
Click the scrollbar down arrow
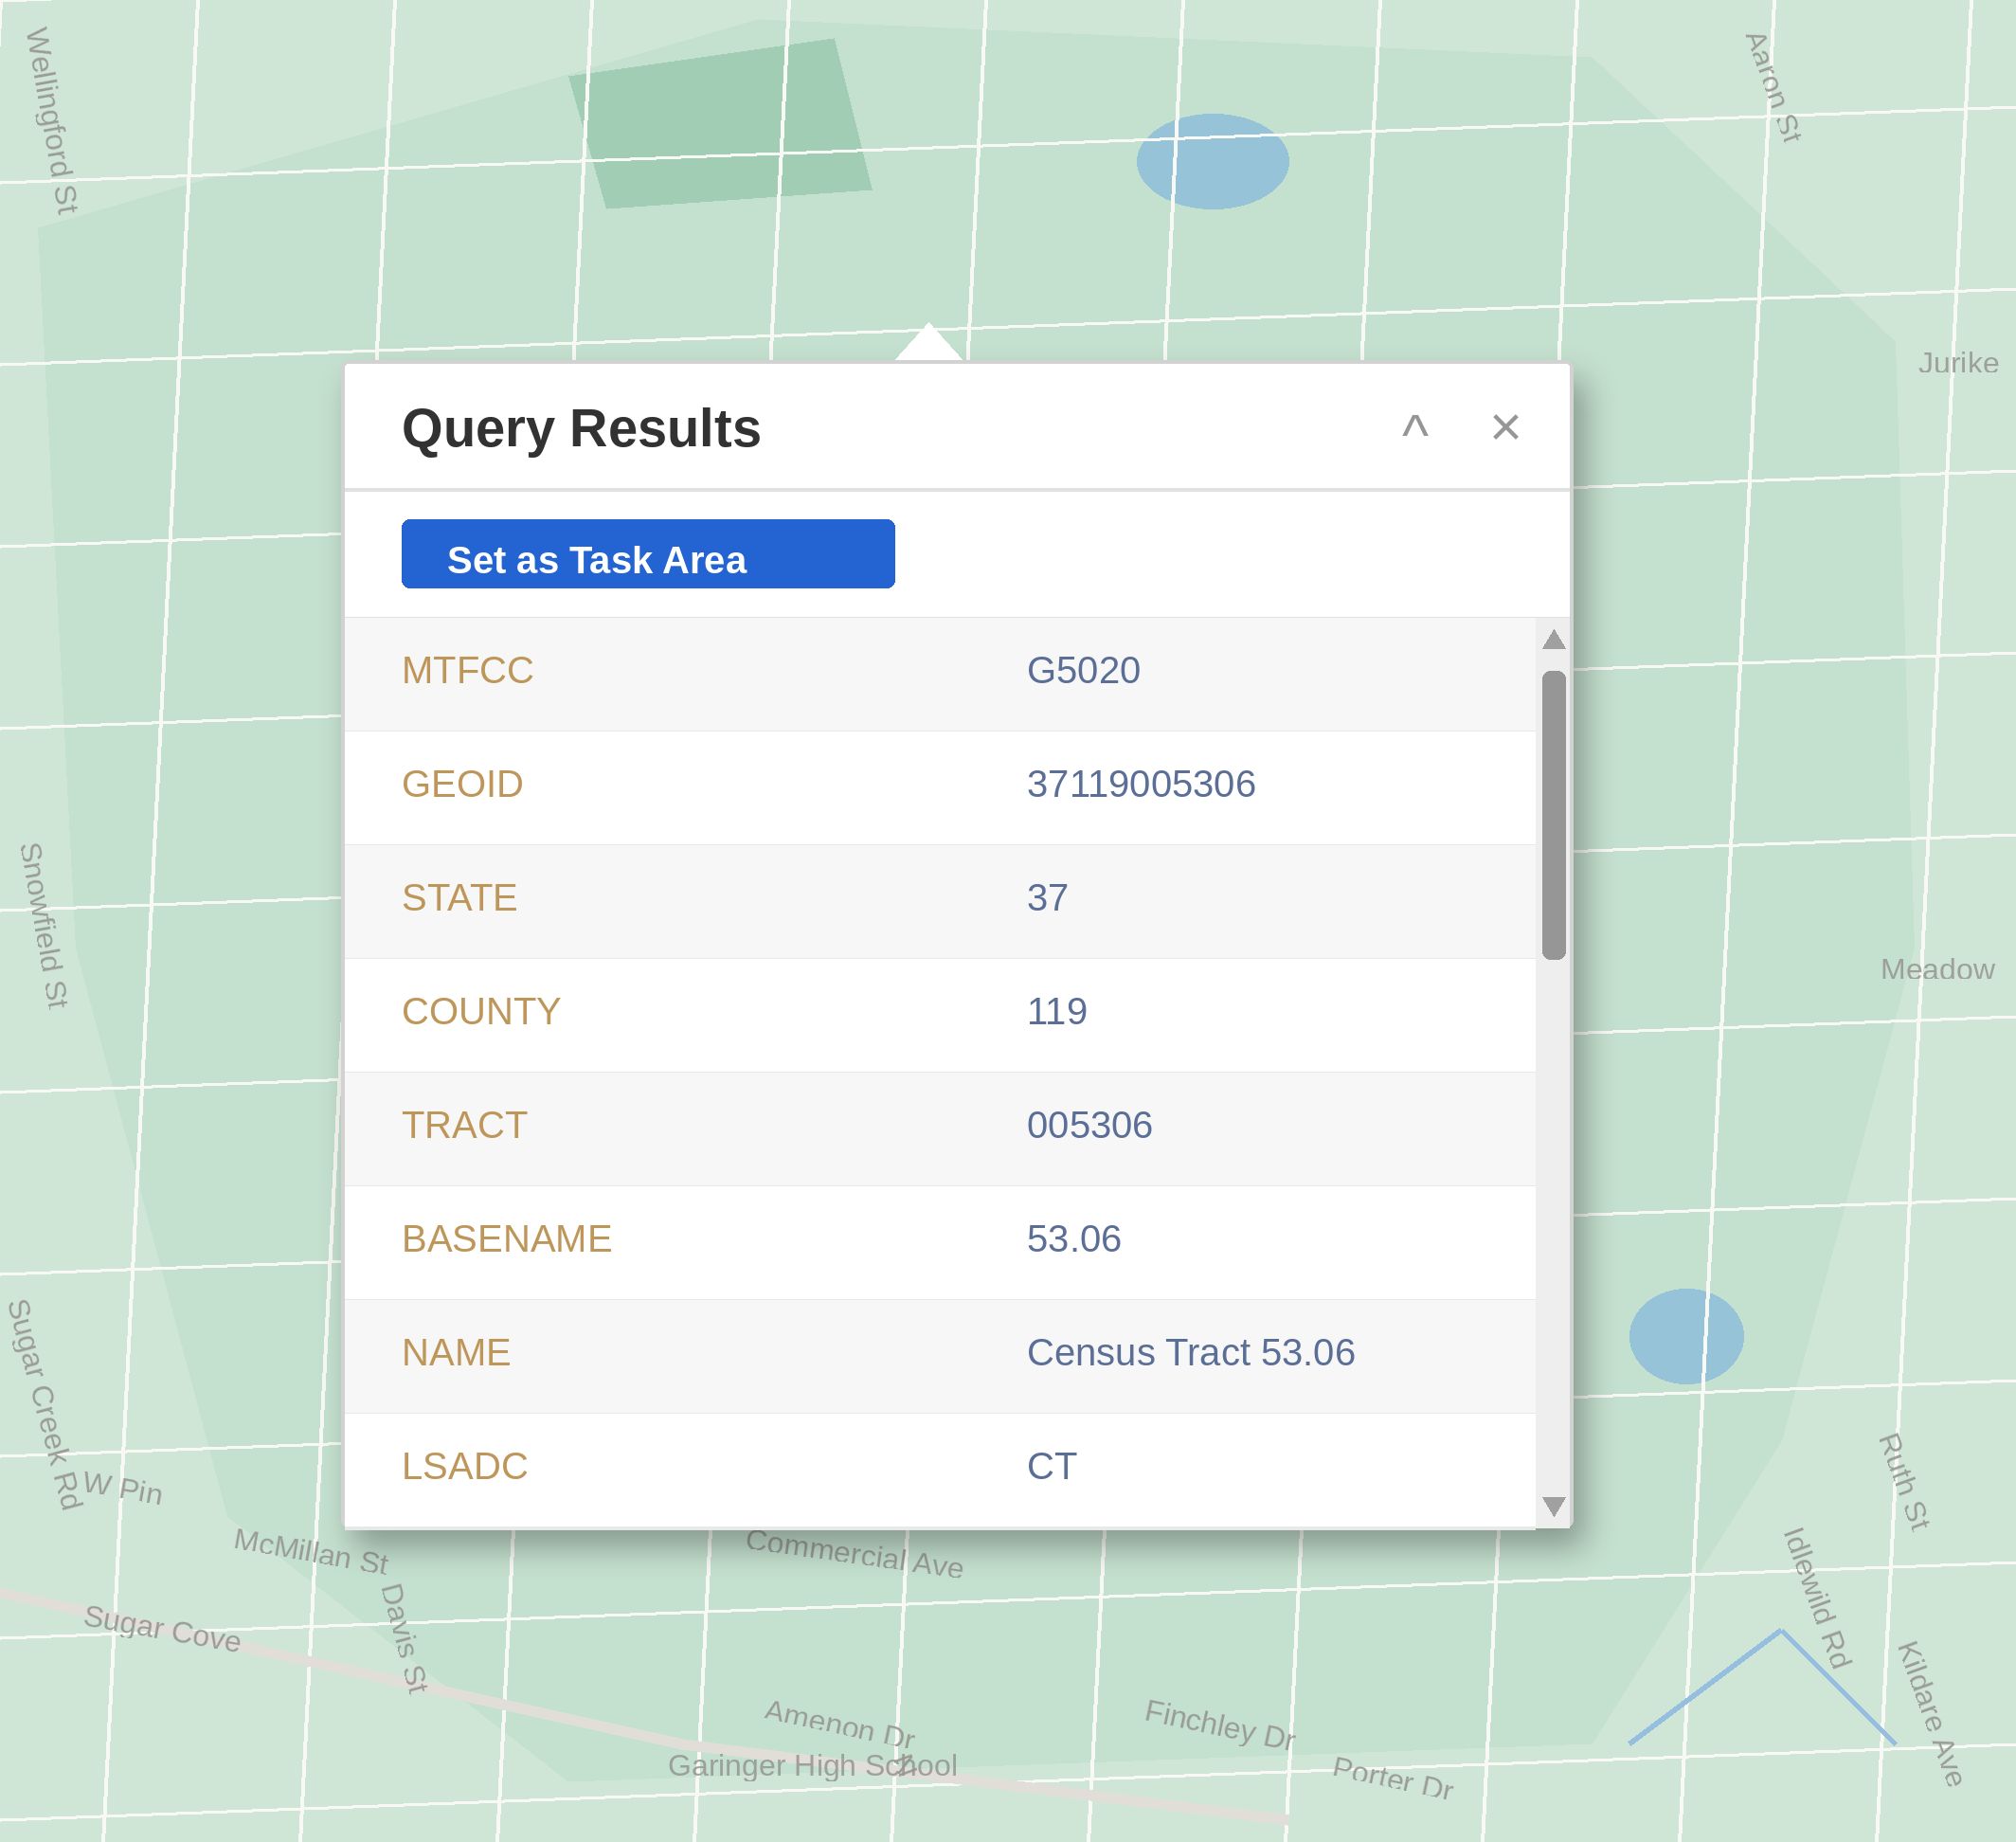(x=1553, y=1506)
